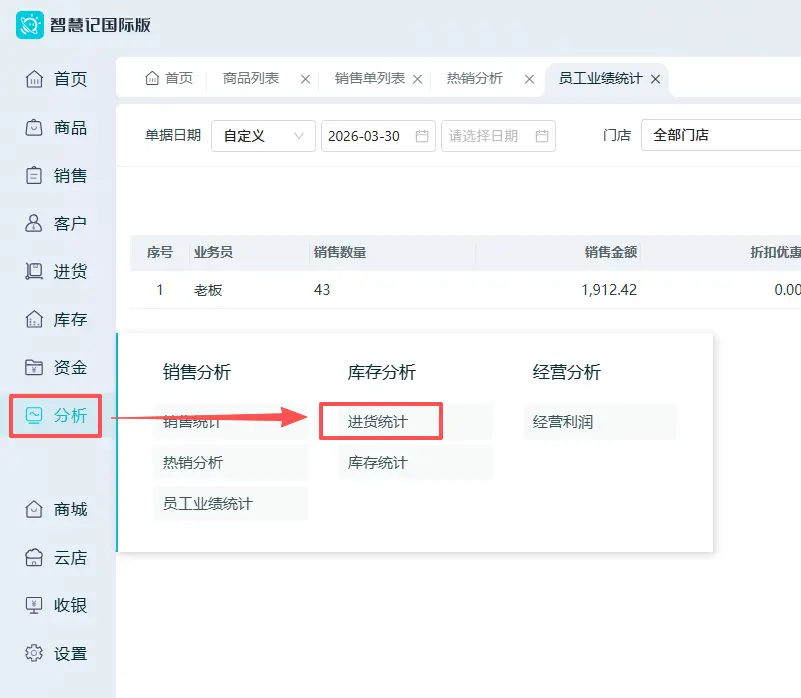Select 进货 in the sidebar
This screenshot has width=801, height=698.
[x=56, y=271]
